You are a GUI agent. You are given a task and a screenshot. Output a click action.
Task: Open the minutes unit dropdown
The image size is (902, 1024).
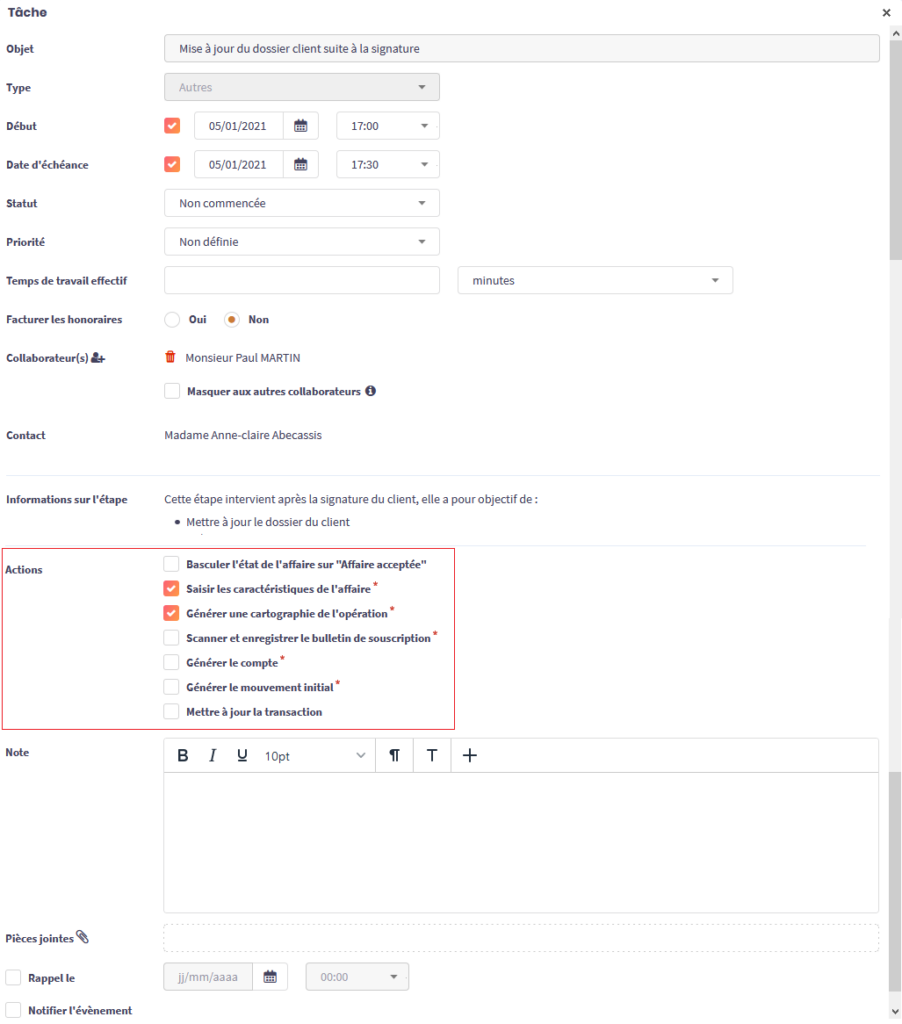click(x=594, y=281)
